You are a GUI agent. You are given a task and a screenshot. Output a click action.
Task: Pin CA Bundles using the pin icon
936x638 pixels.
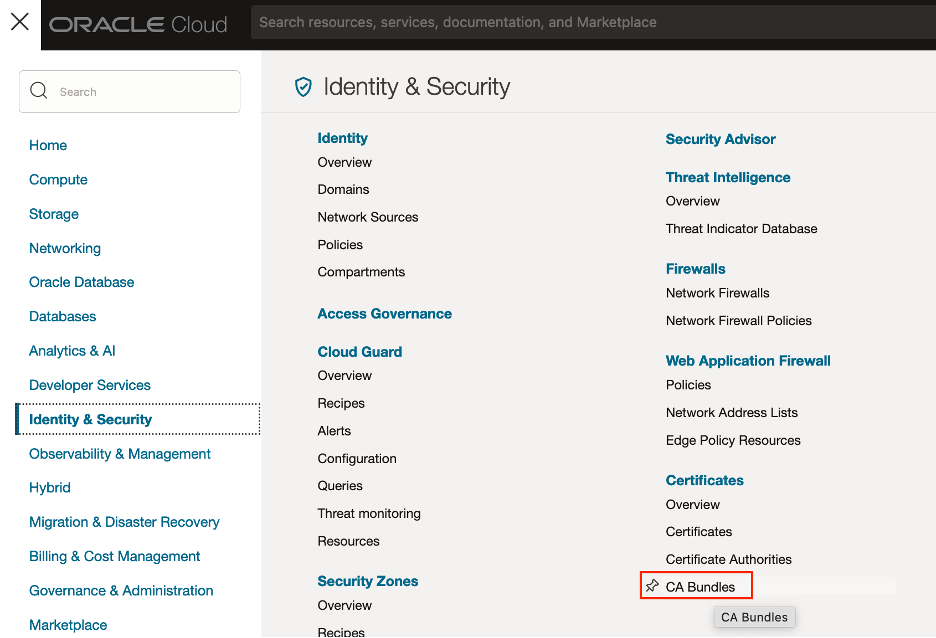pos(652,586)
